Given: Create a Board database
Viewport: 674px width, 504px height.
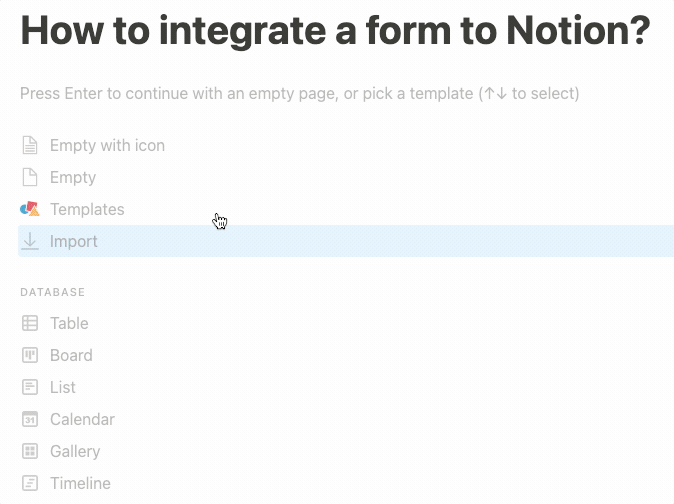Looking at the screenshot, I should (x=71, y=355).
